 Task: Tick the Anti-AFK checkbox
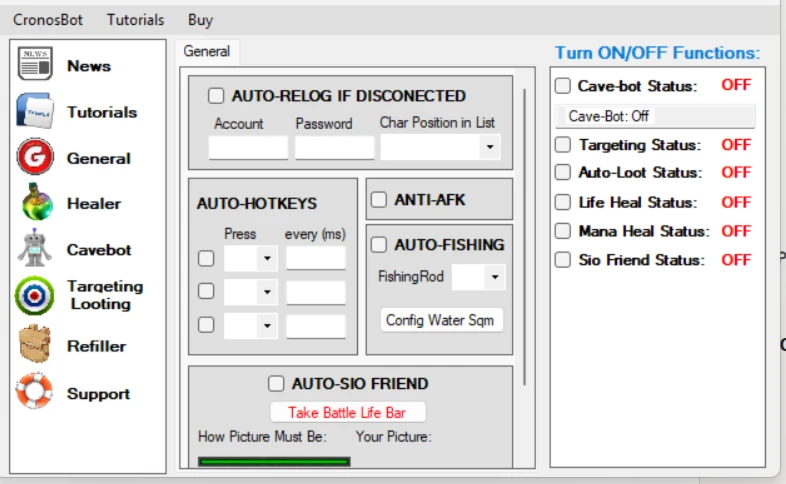pyautogui.click(x=378, y=199)
